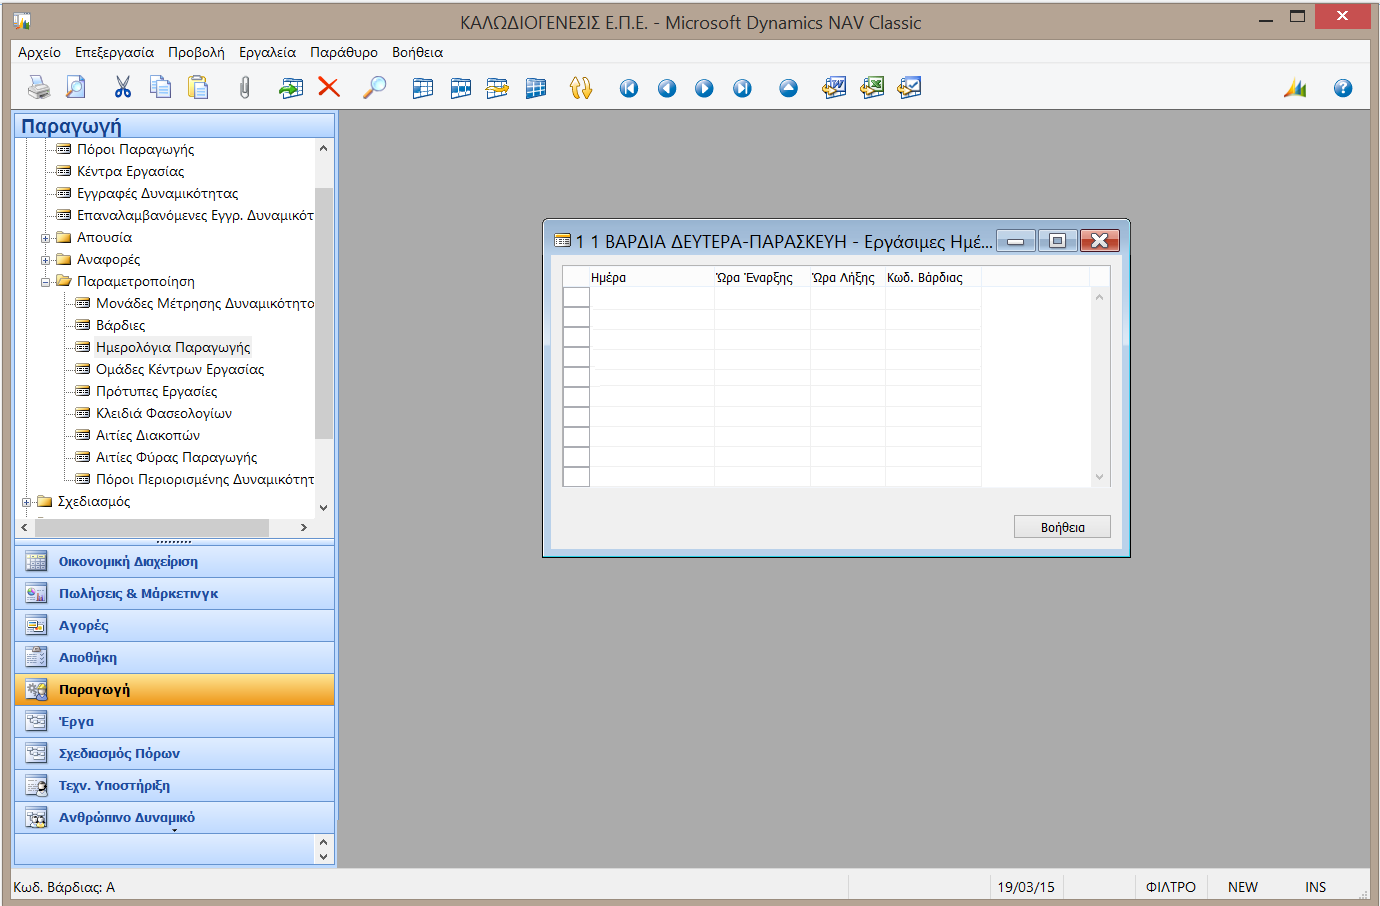Screen dimensions: 1380x906
Task: Collapse the Παραμετροποίηση folder
Action: tap(45, 282)
